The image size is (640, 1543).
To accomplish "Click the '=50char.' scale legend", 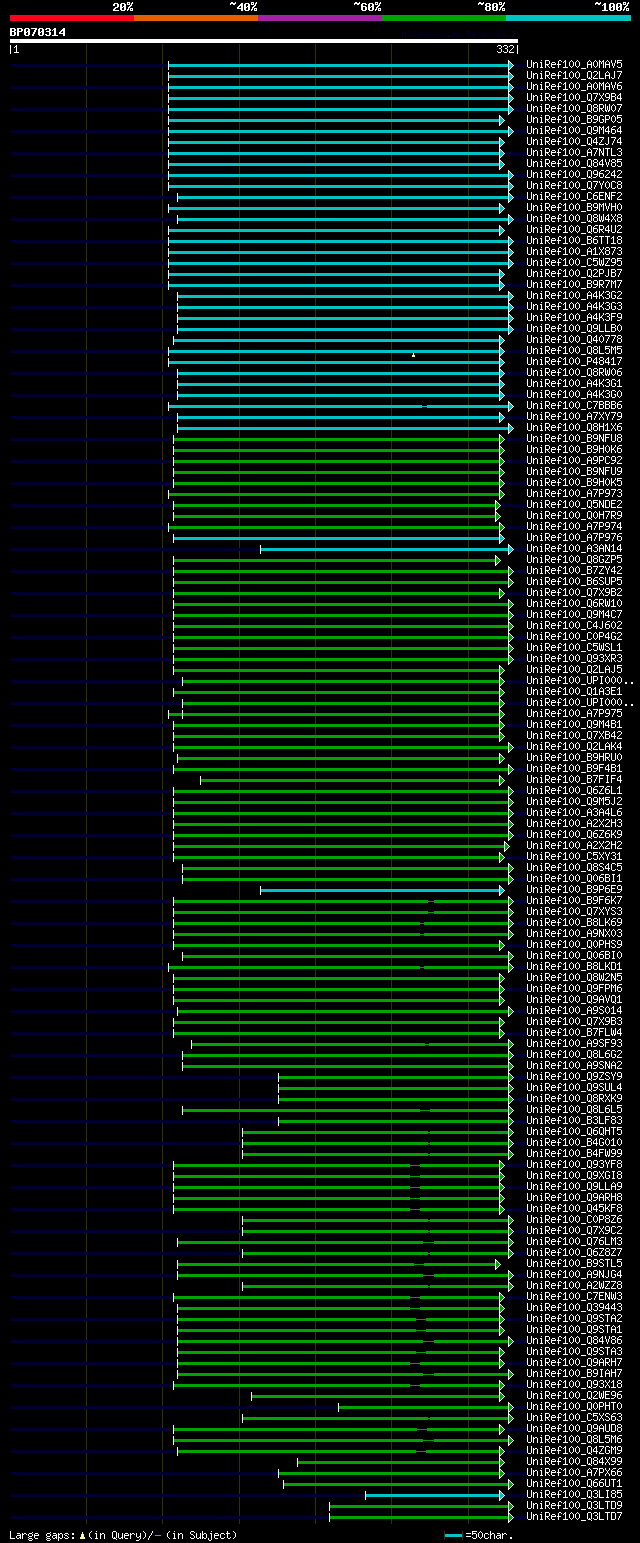I will coord(479,1534).
